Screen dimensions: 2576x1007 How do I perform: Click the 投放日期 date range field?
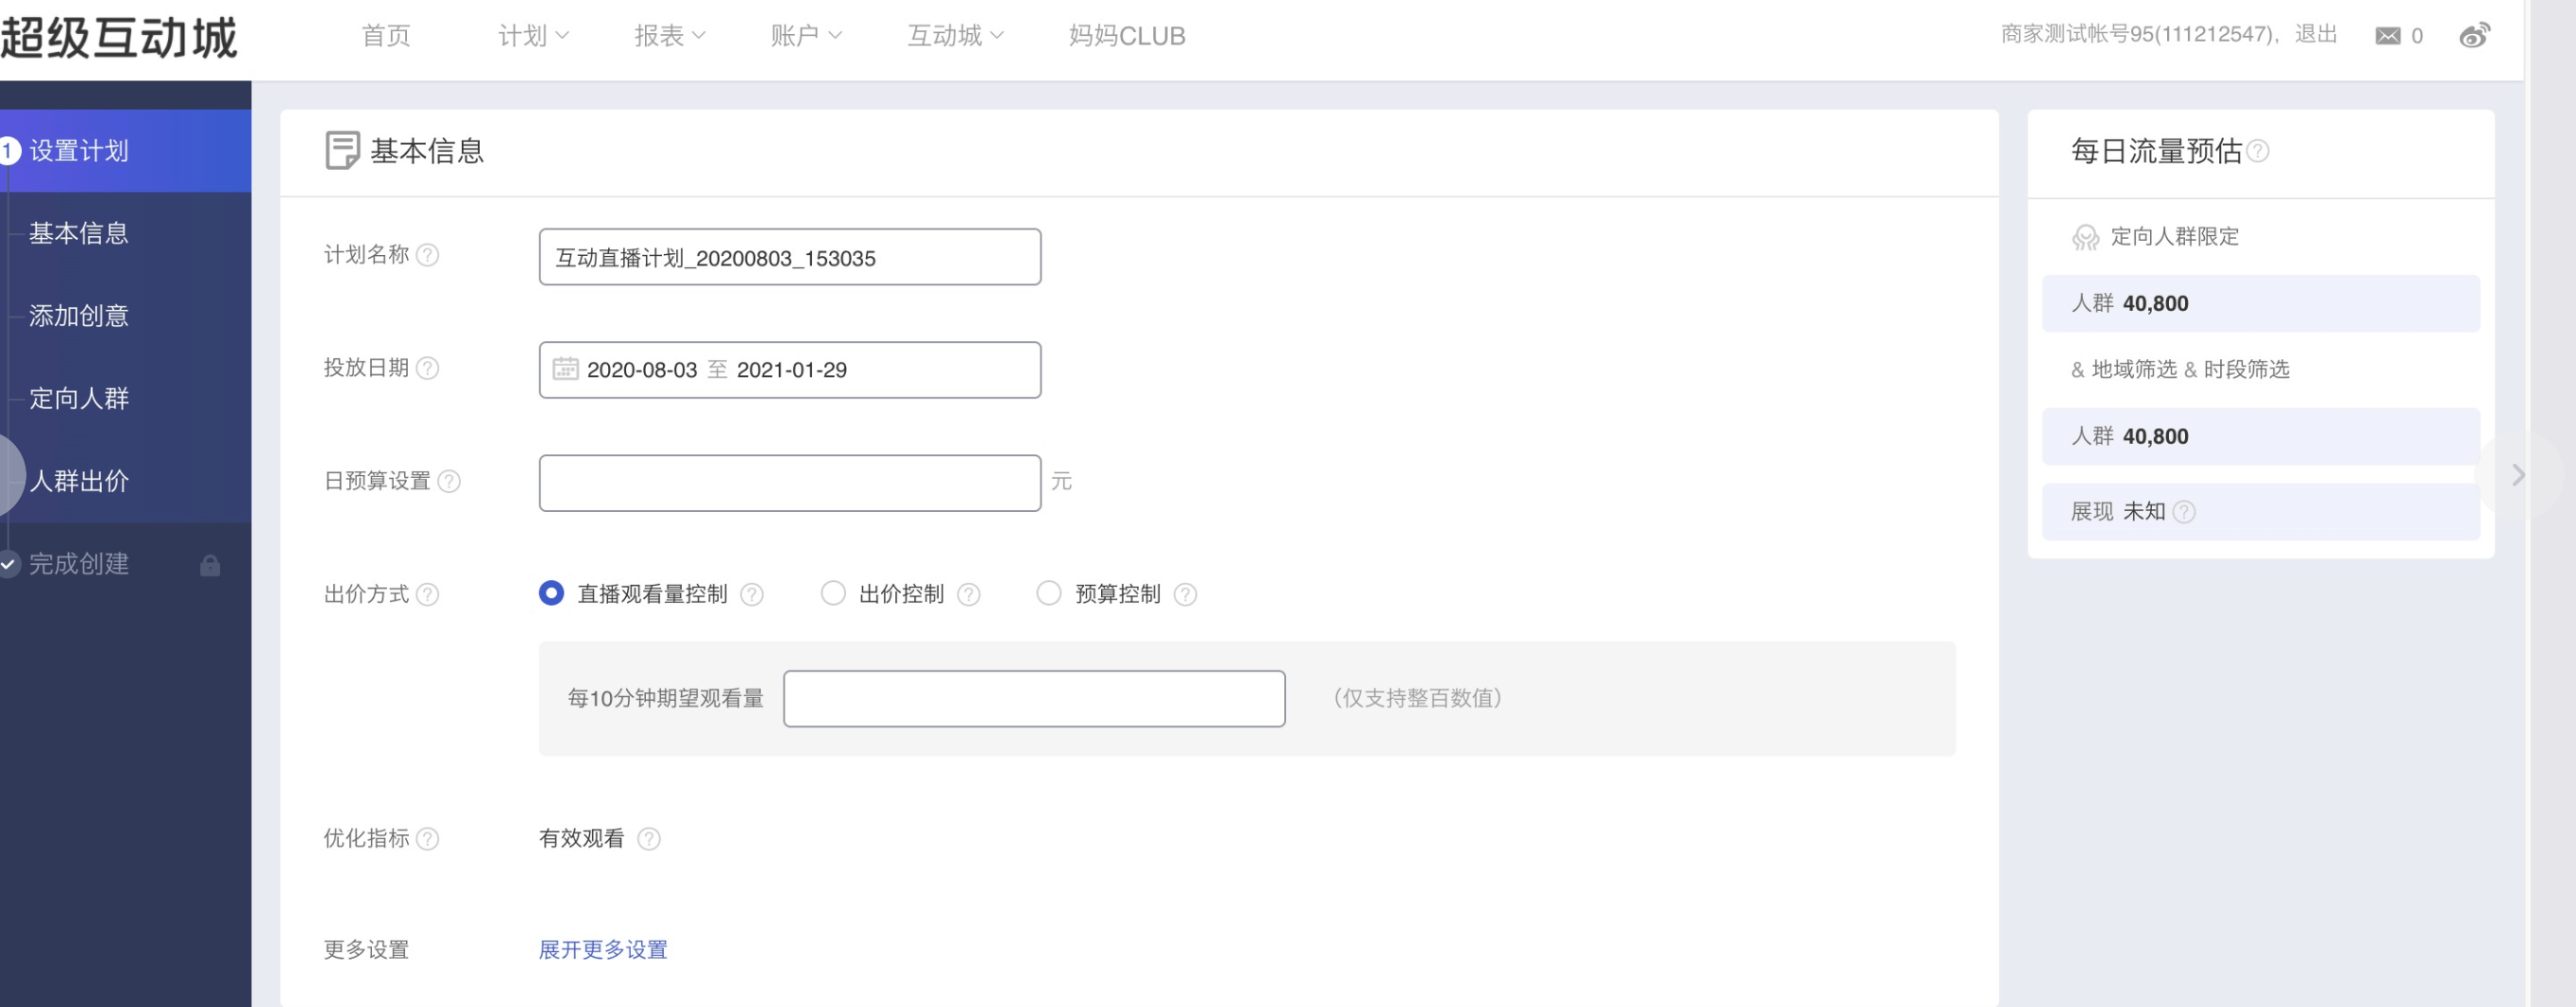point(790,370)
